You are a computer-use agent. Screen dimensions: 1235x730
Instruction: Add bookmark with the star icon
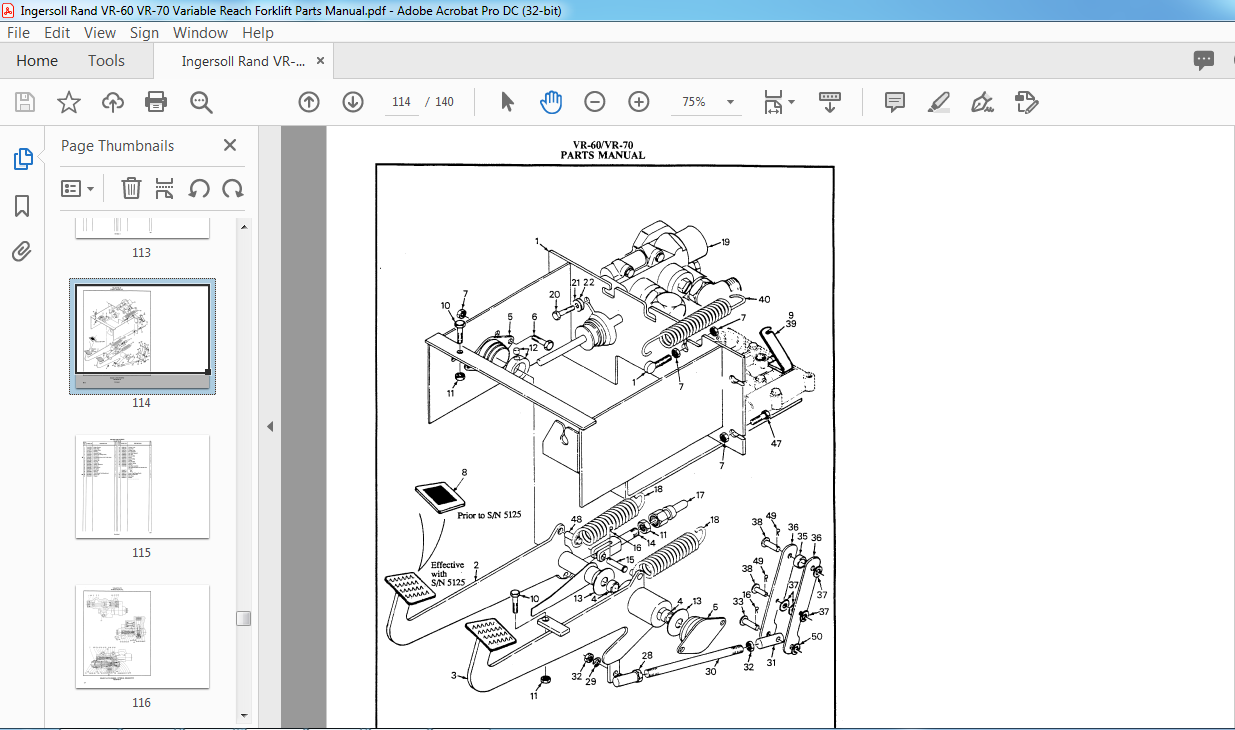68,102
